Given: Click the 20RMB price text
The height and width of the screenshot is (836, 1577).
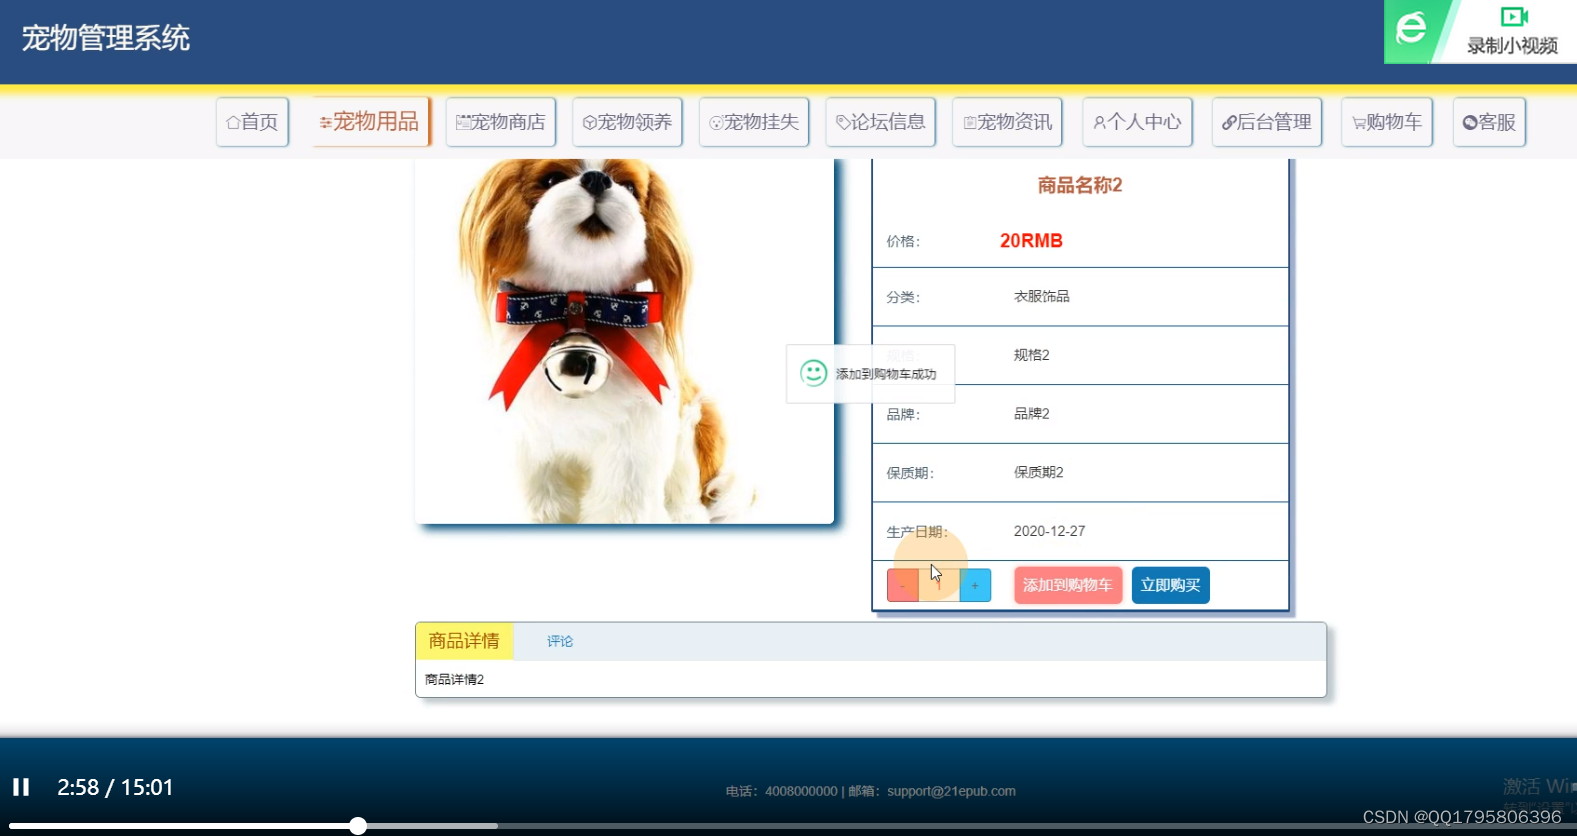Looking at the screenshot, I should tap(1031, 241).
